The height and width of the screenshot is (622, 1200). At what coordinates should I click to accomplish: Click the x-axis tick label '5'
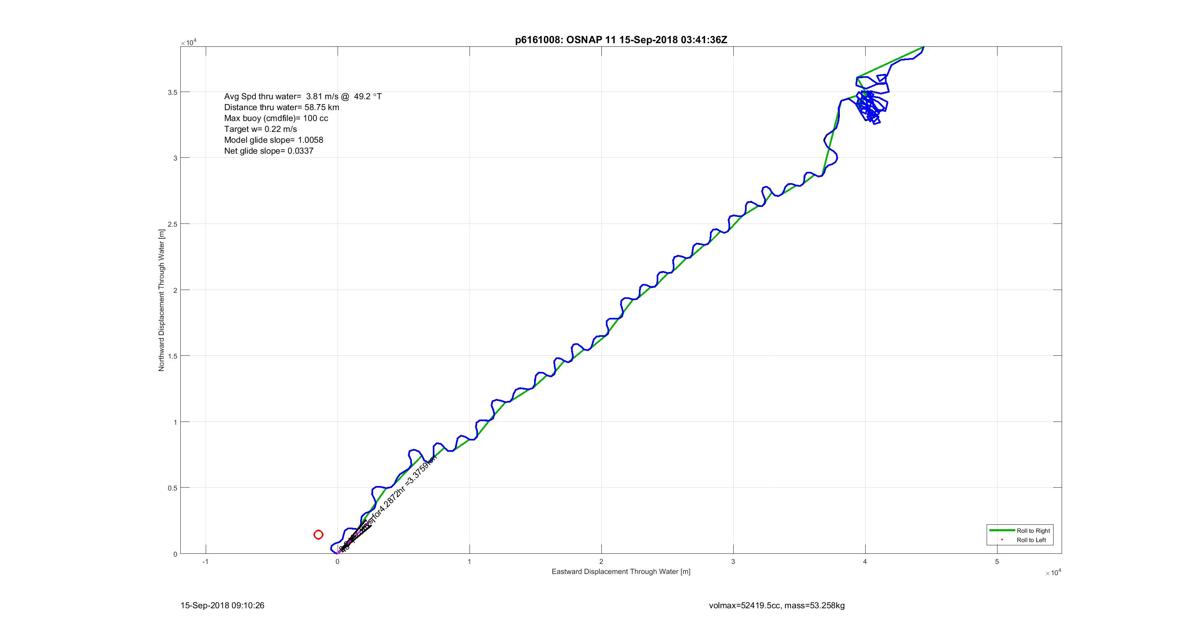coord(997,563)
